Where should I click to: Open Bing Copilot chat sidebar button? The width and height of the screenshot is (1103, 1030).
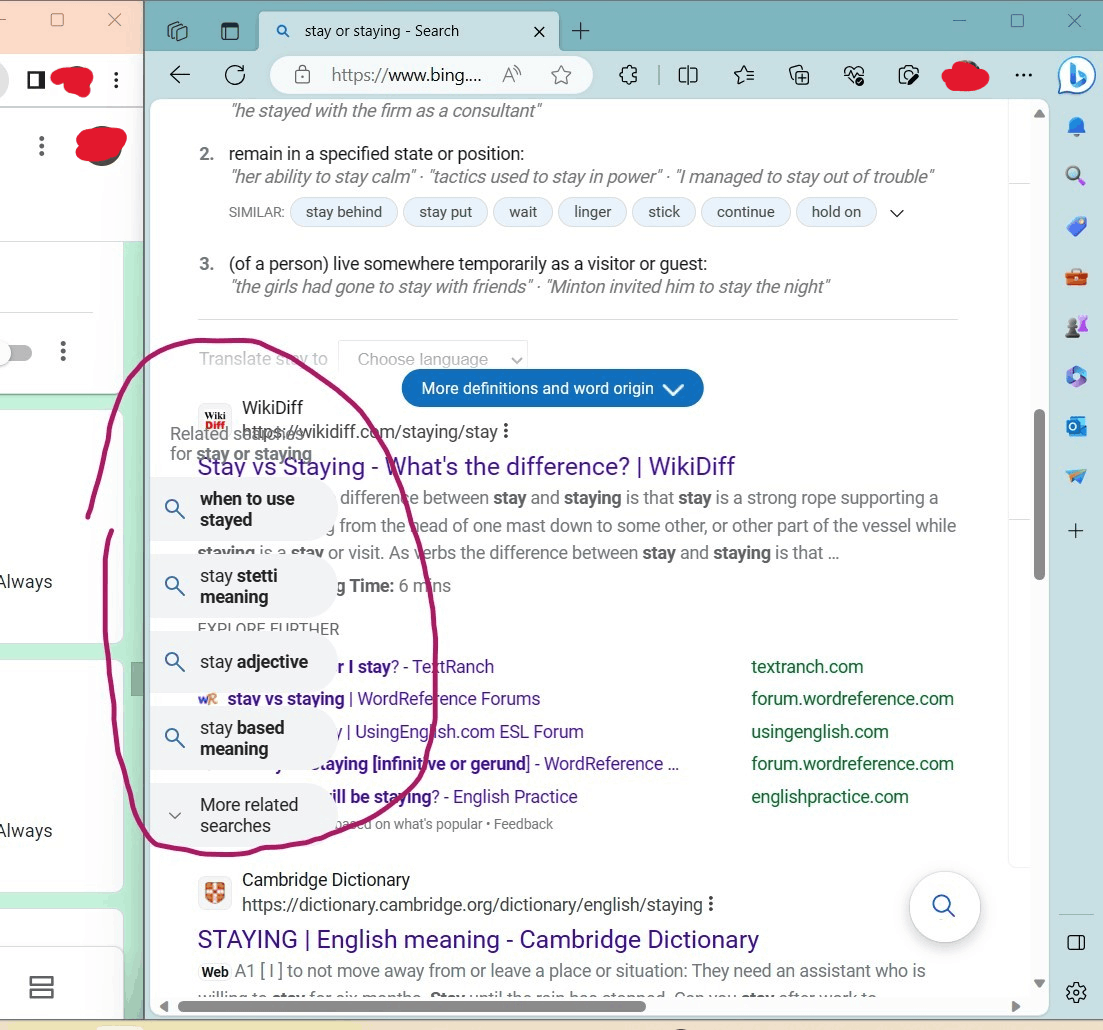point(1076,75)
